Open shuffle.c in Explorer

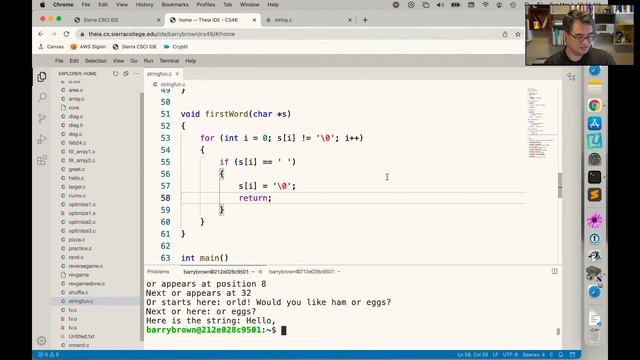point(78,292)
